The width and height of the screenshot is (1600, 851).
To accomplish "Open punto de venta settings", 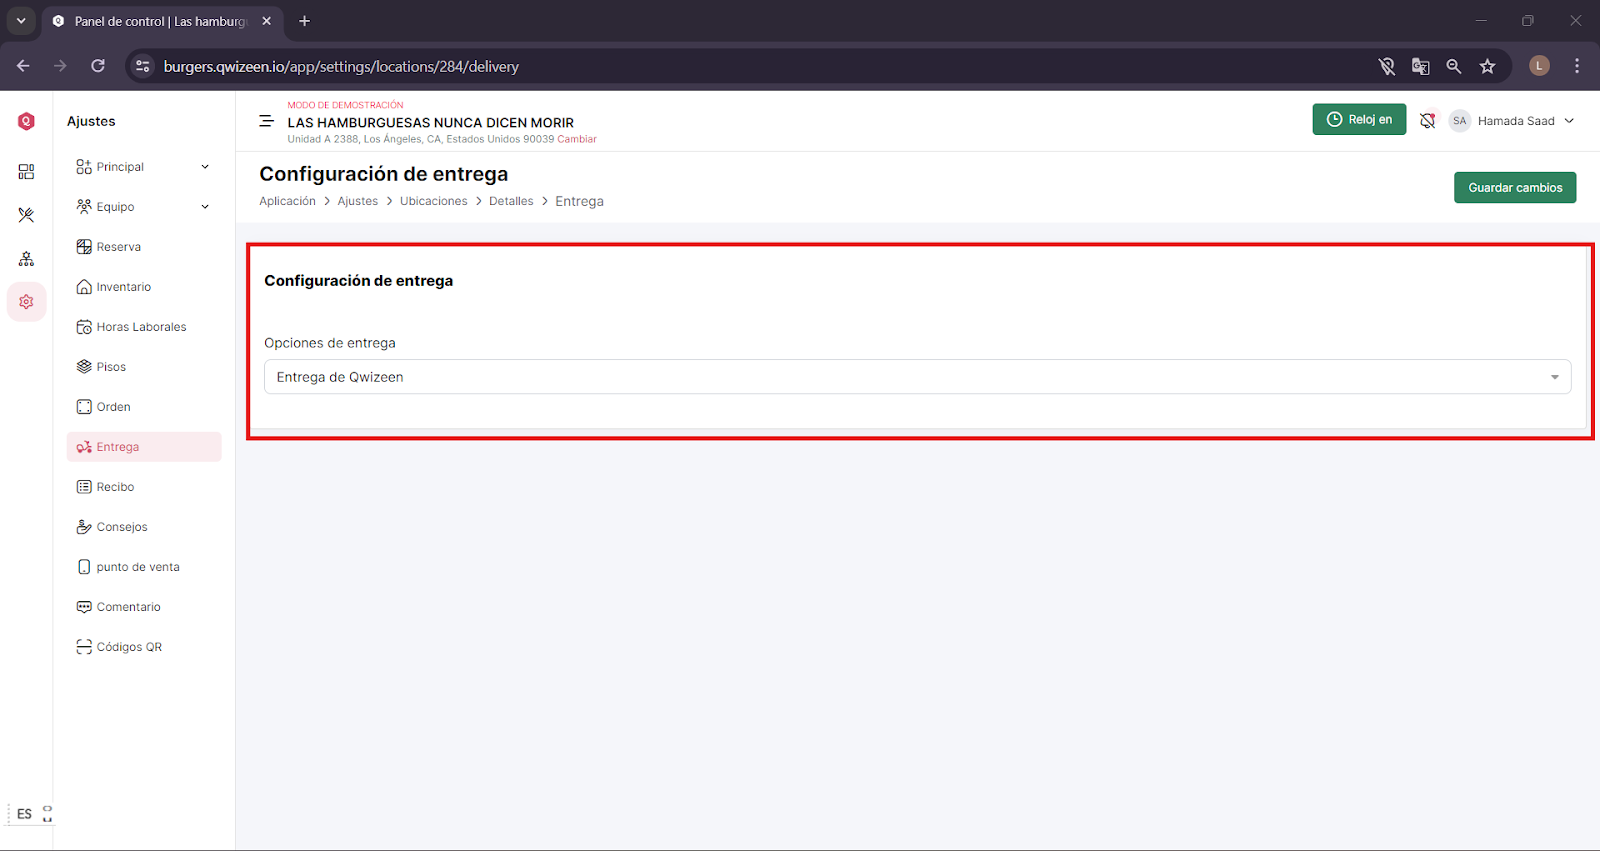I will 144,567.
